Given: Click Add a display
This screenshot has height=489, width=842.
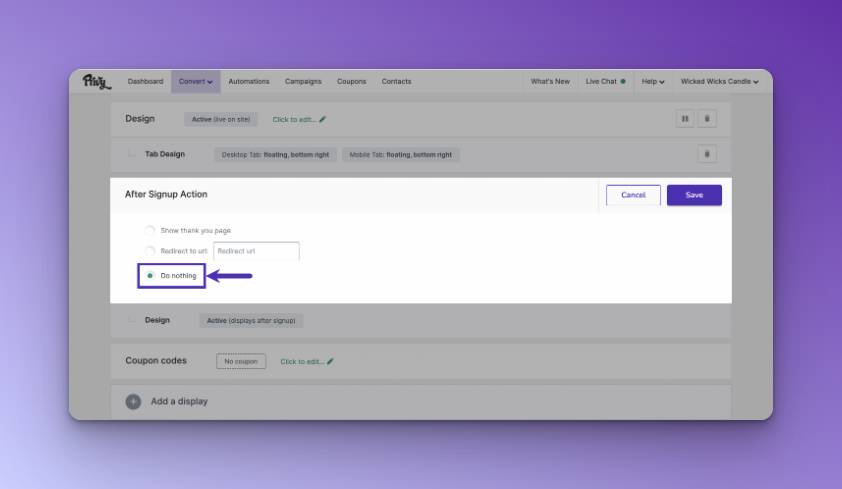Looking at the screenshot, I should [179, 402].
